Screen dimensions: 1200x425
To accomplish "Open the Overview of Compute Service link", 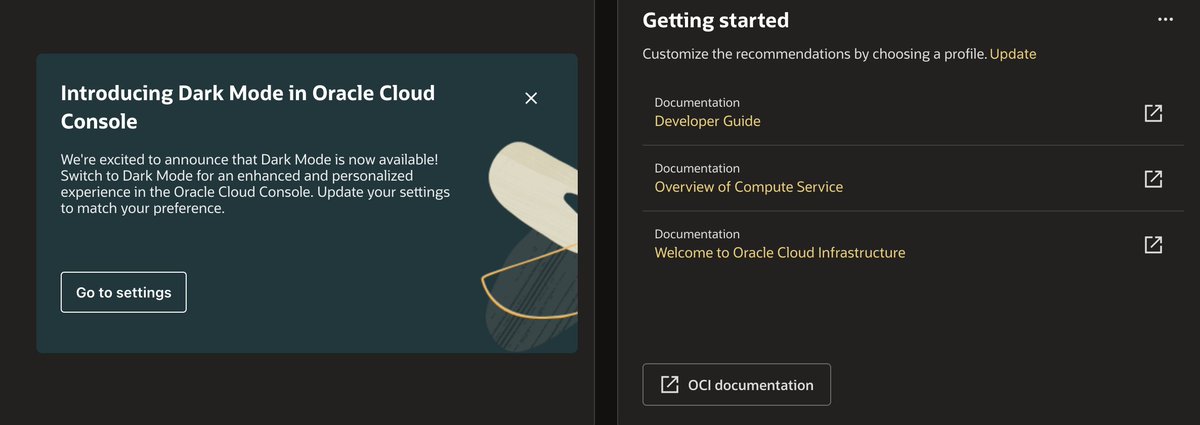I will (x=748, y=187).
